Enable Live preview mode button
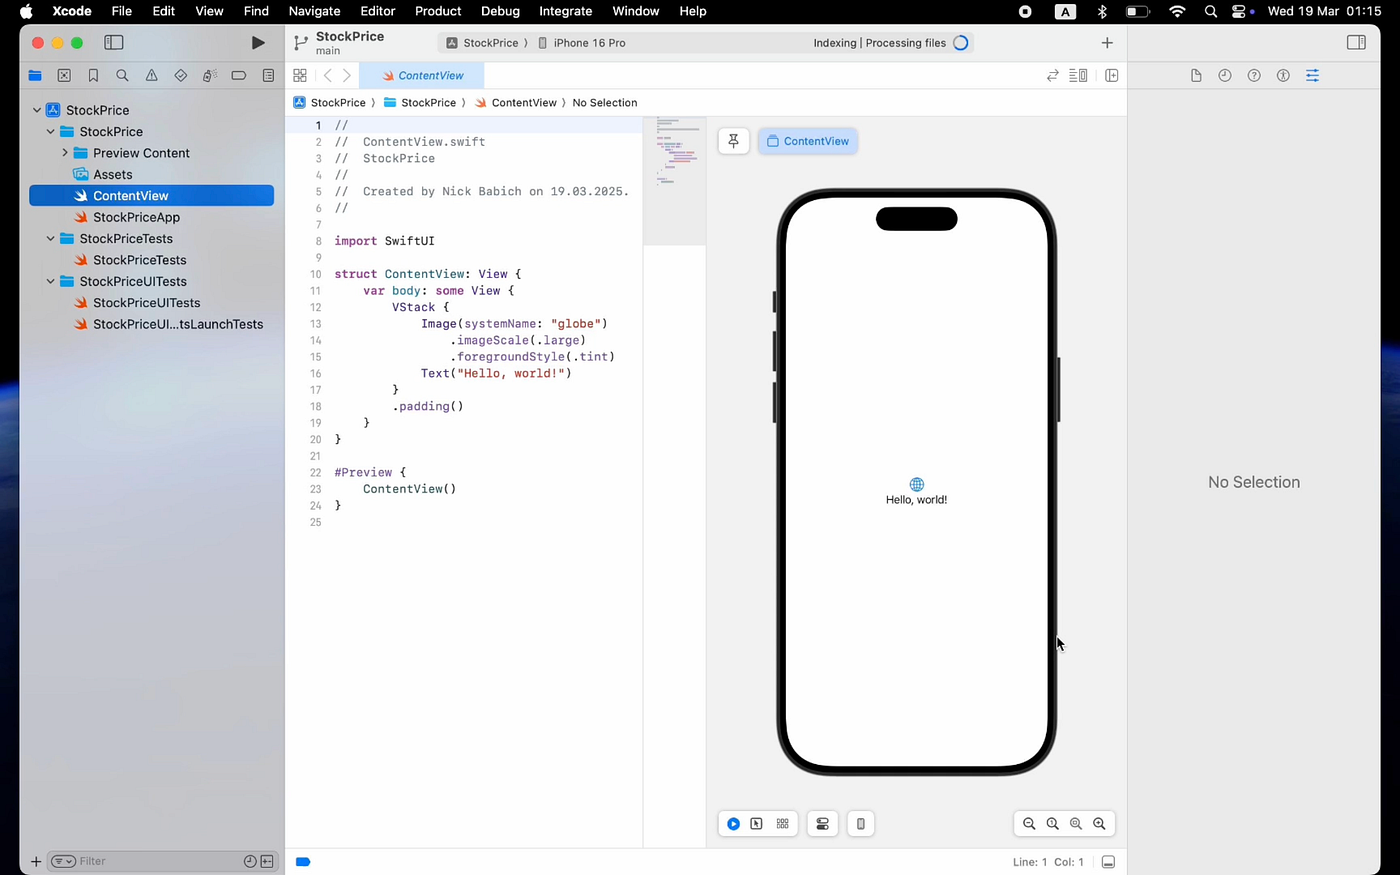 click(733, 824)
